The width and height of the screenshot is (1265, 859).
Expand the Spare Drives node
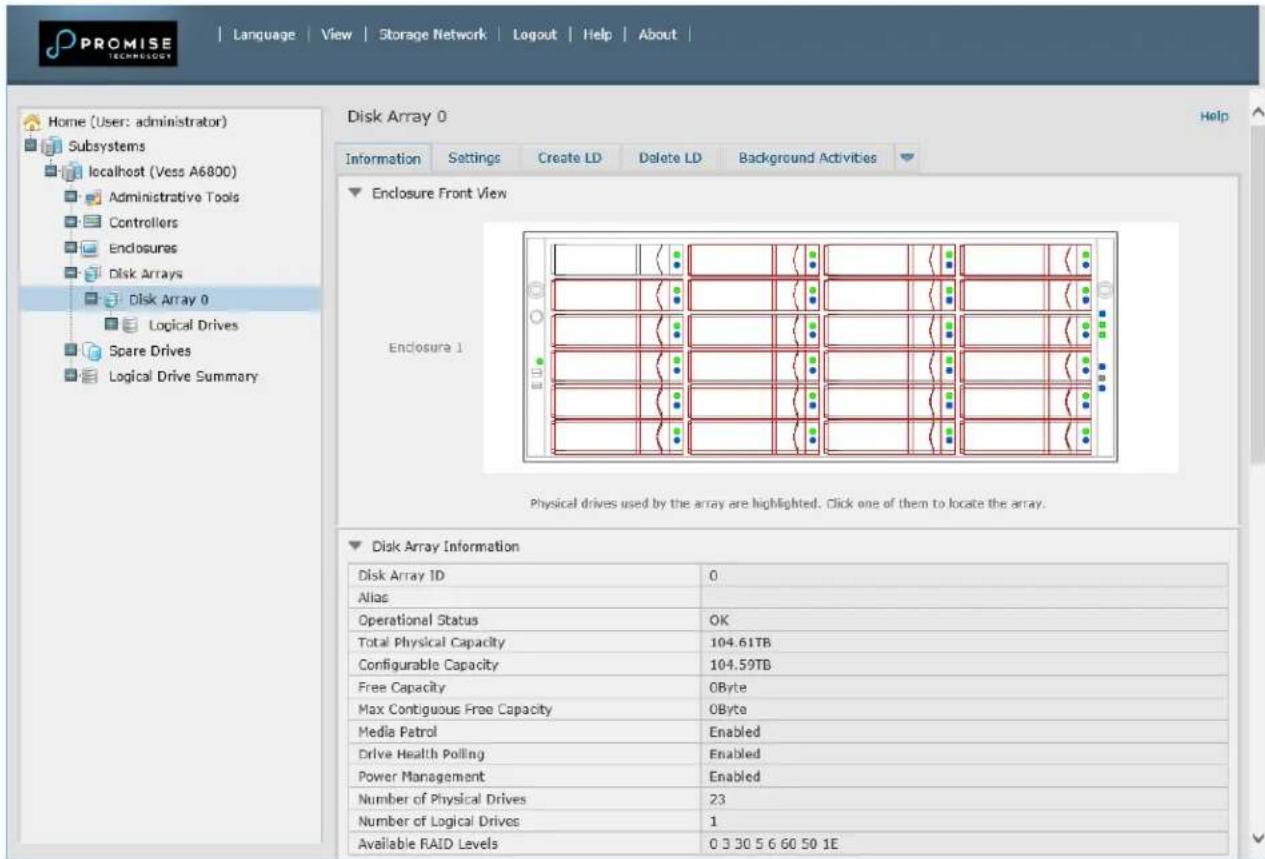[70, 351]
